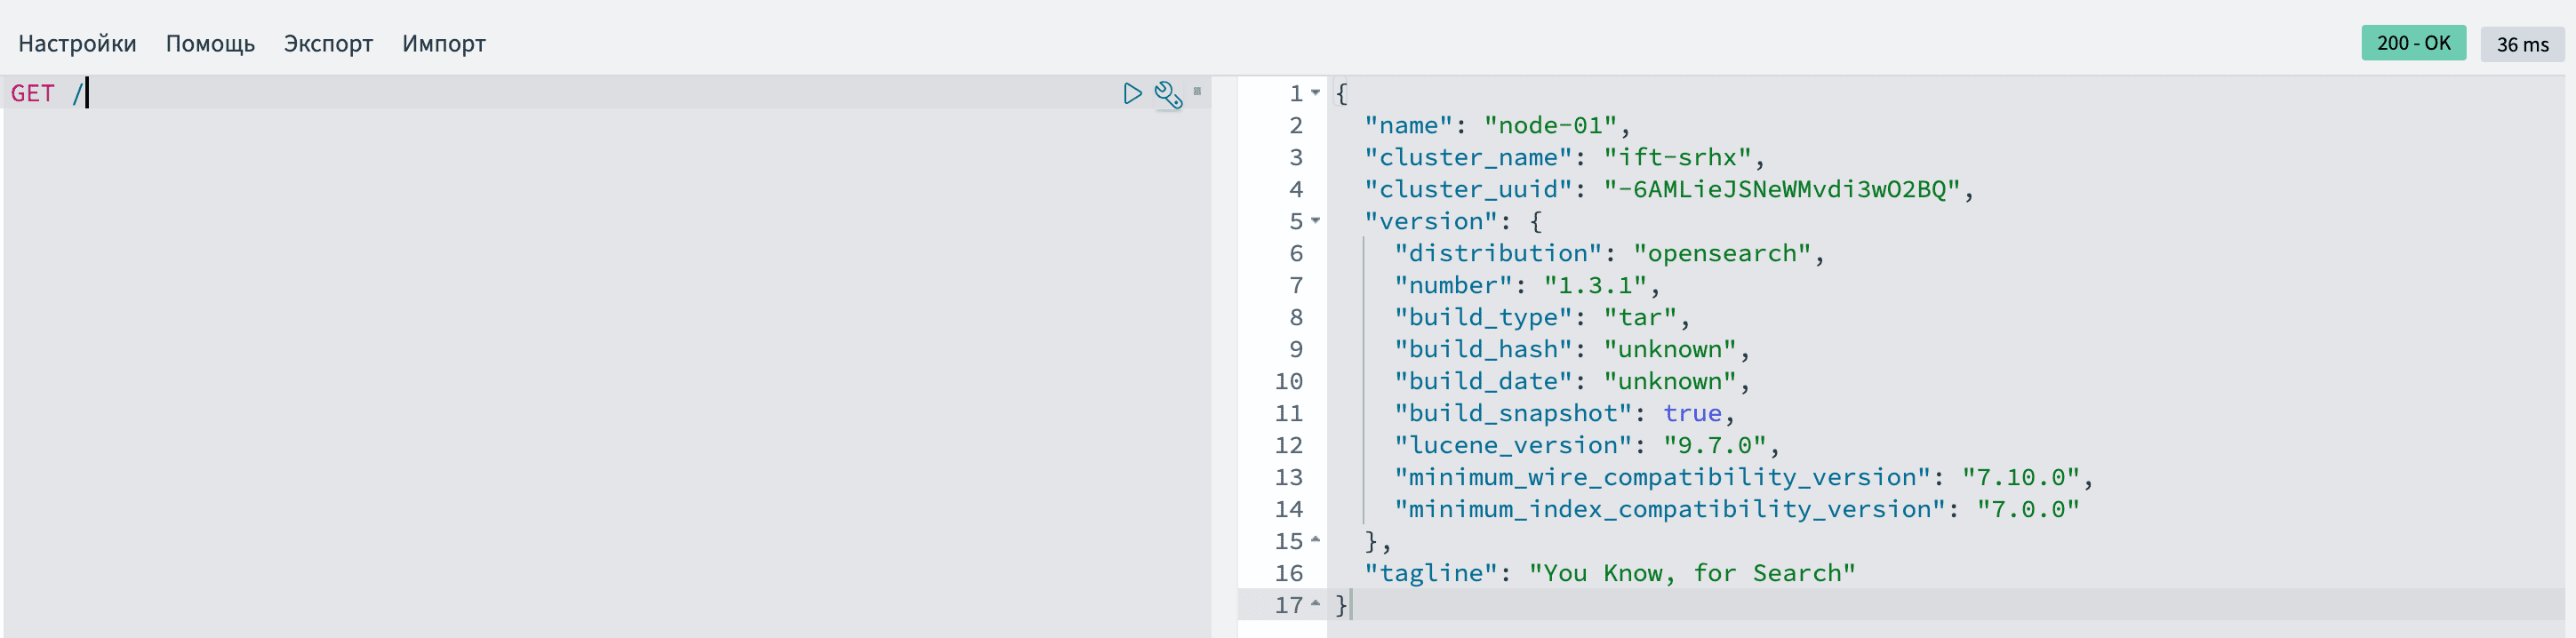The height and width of the screenshot is (638, 2576).
Task: Open the Настройки menu
Action: click(77, 44)
